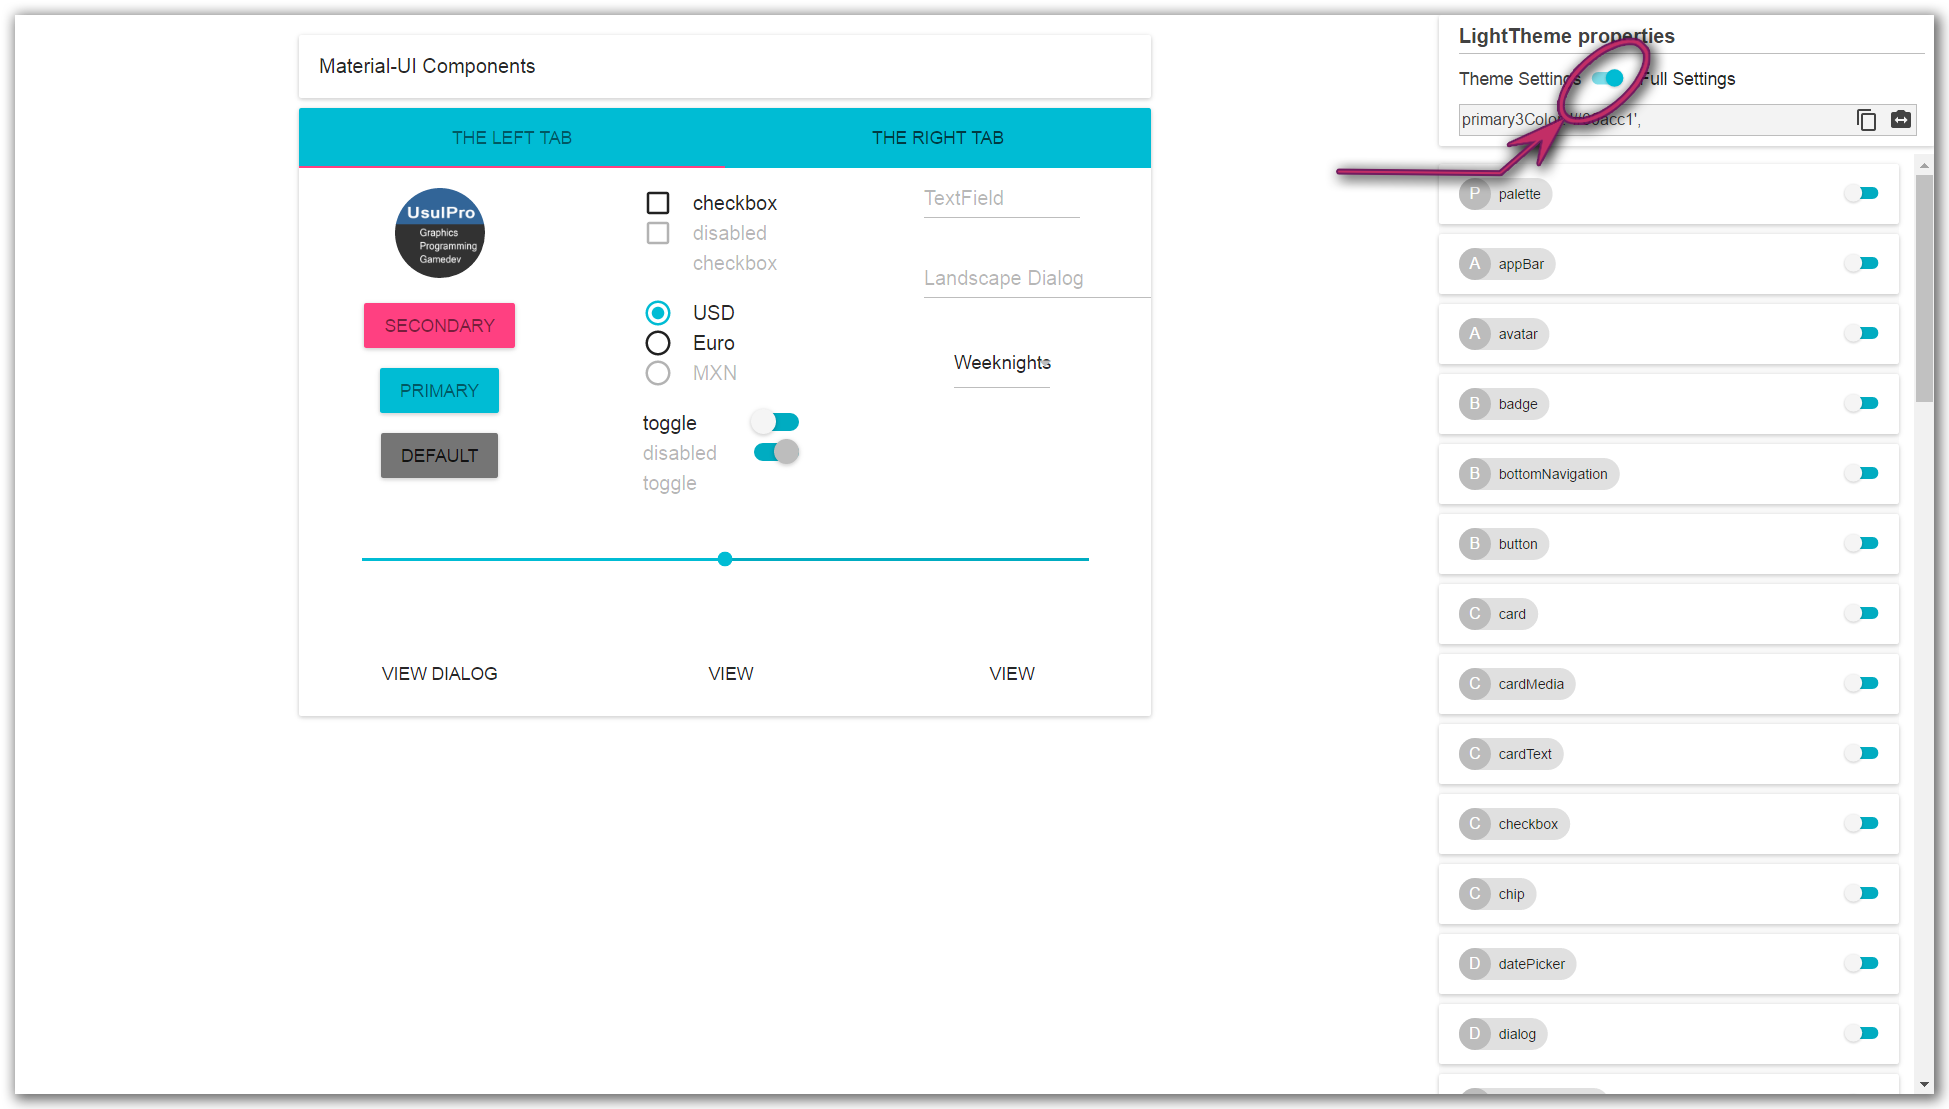Expand the palette section with its switch
This screenshot has width=1949, height=1109.
coord(1862,194)
